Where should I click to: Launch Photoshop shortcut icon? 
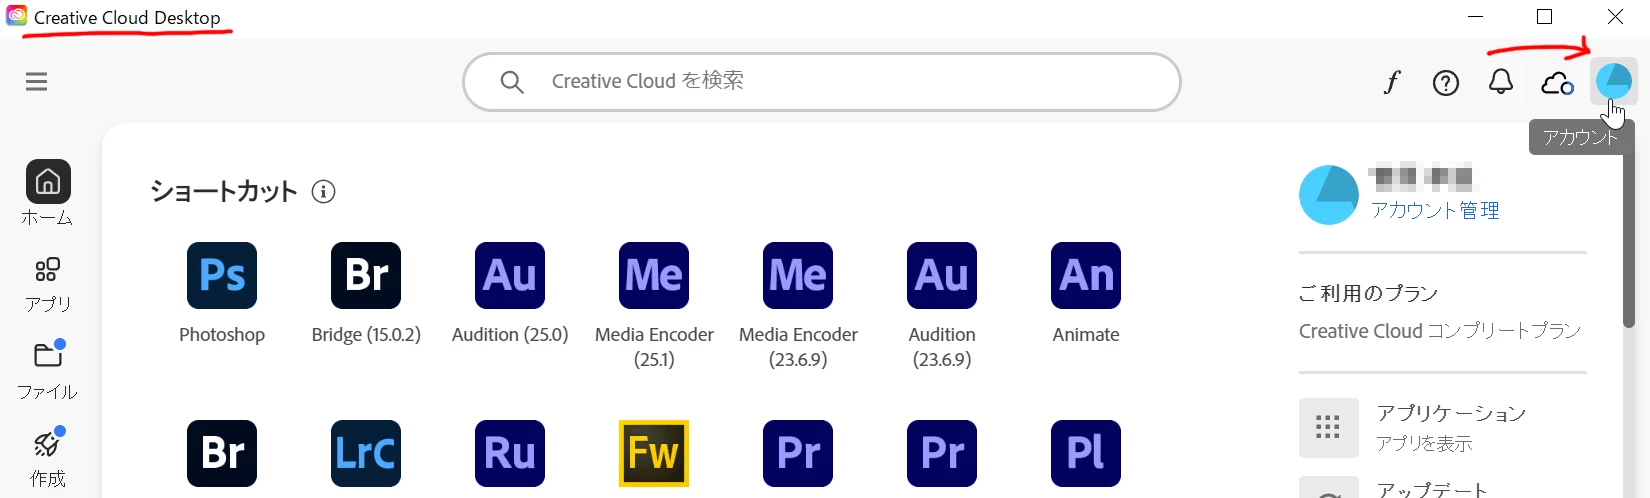click(x=222, y=275)
